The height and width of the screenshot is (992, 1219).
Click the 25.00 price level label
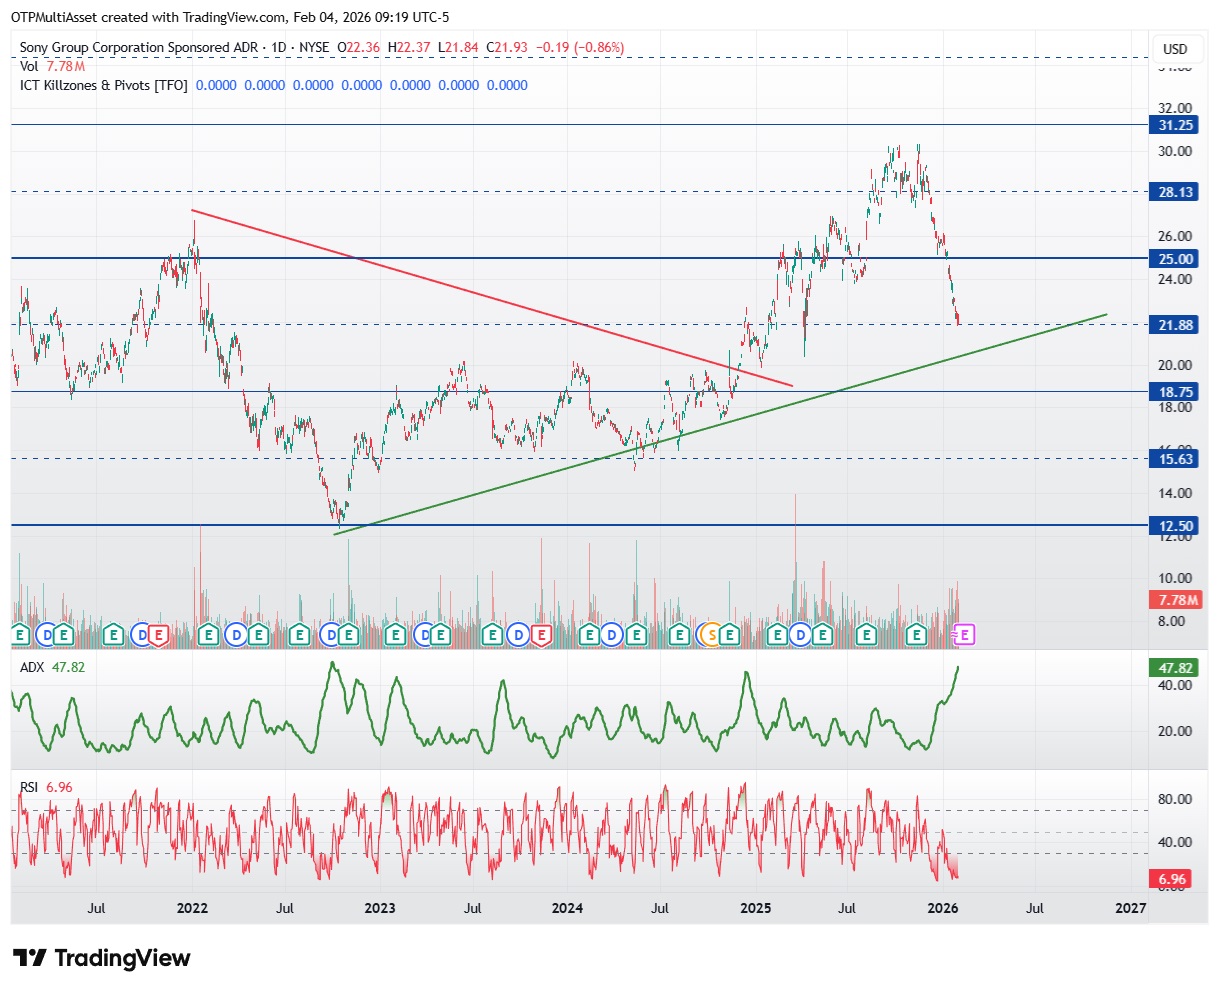tap(1175, 259)
